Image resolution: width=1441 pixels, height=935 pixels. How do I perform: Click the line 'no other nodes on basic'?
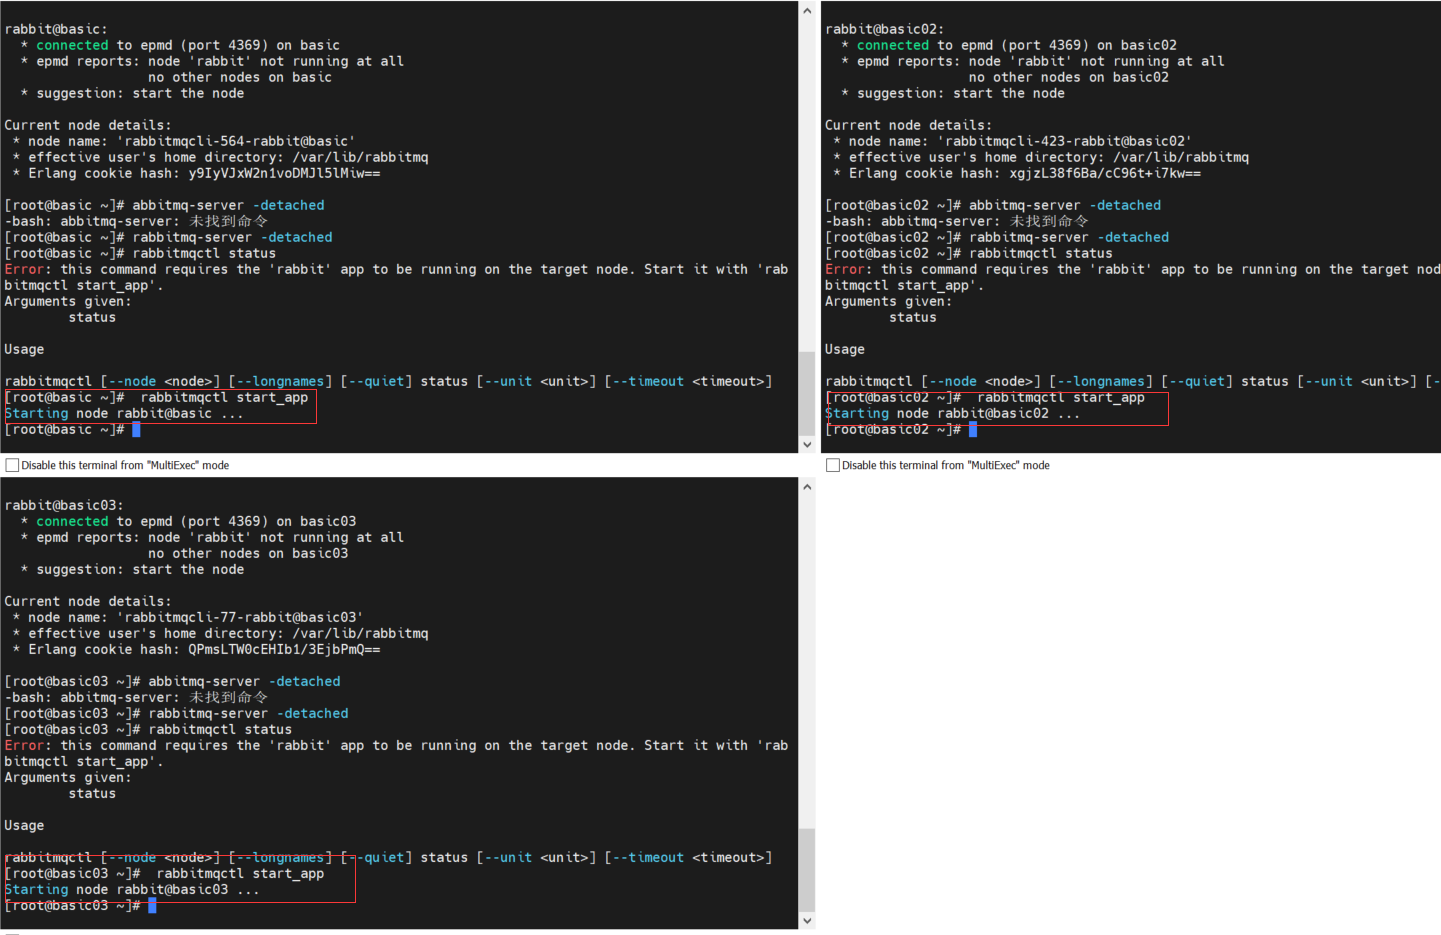(240, 77)
